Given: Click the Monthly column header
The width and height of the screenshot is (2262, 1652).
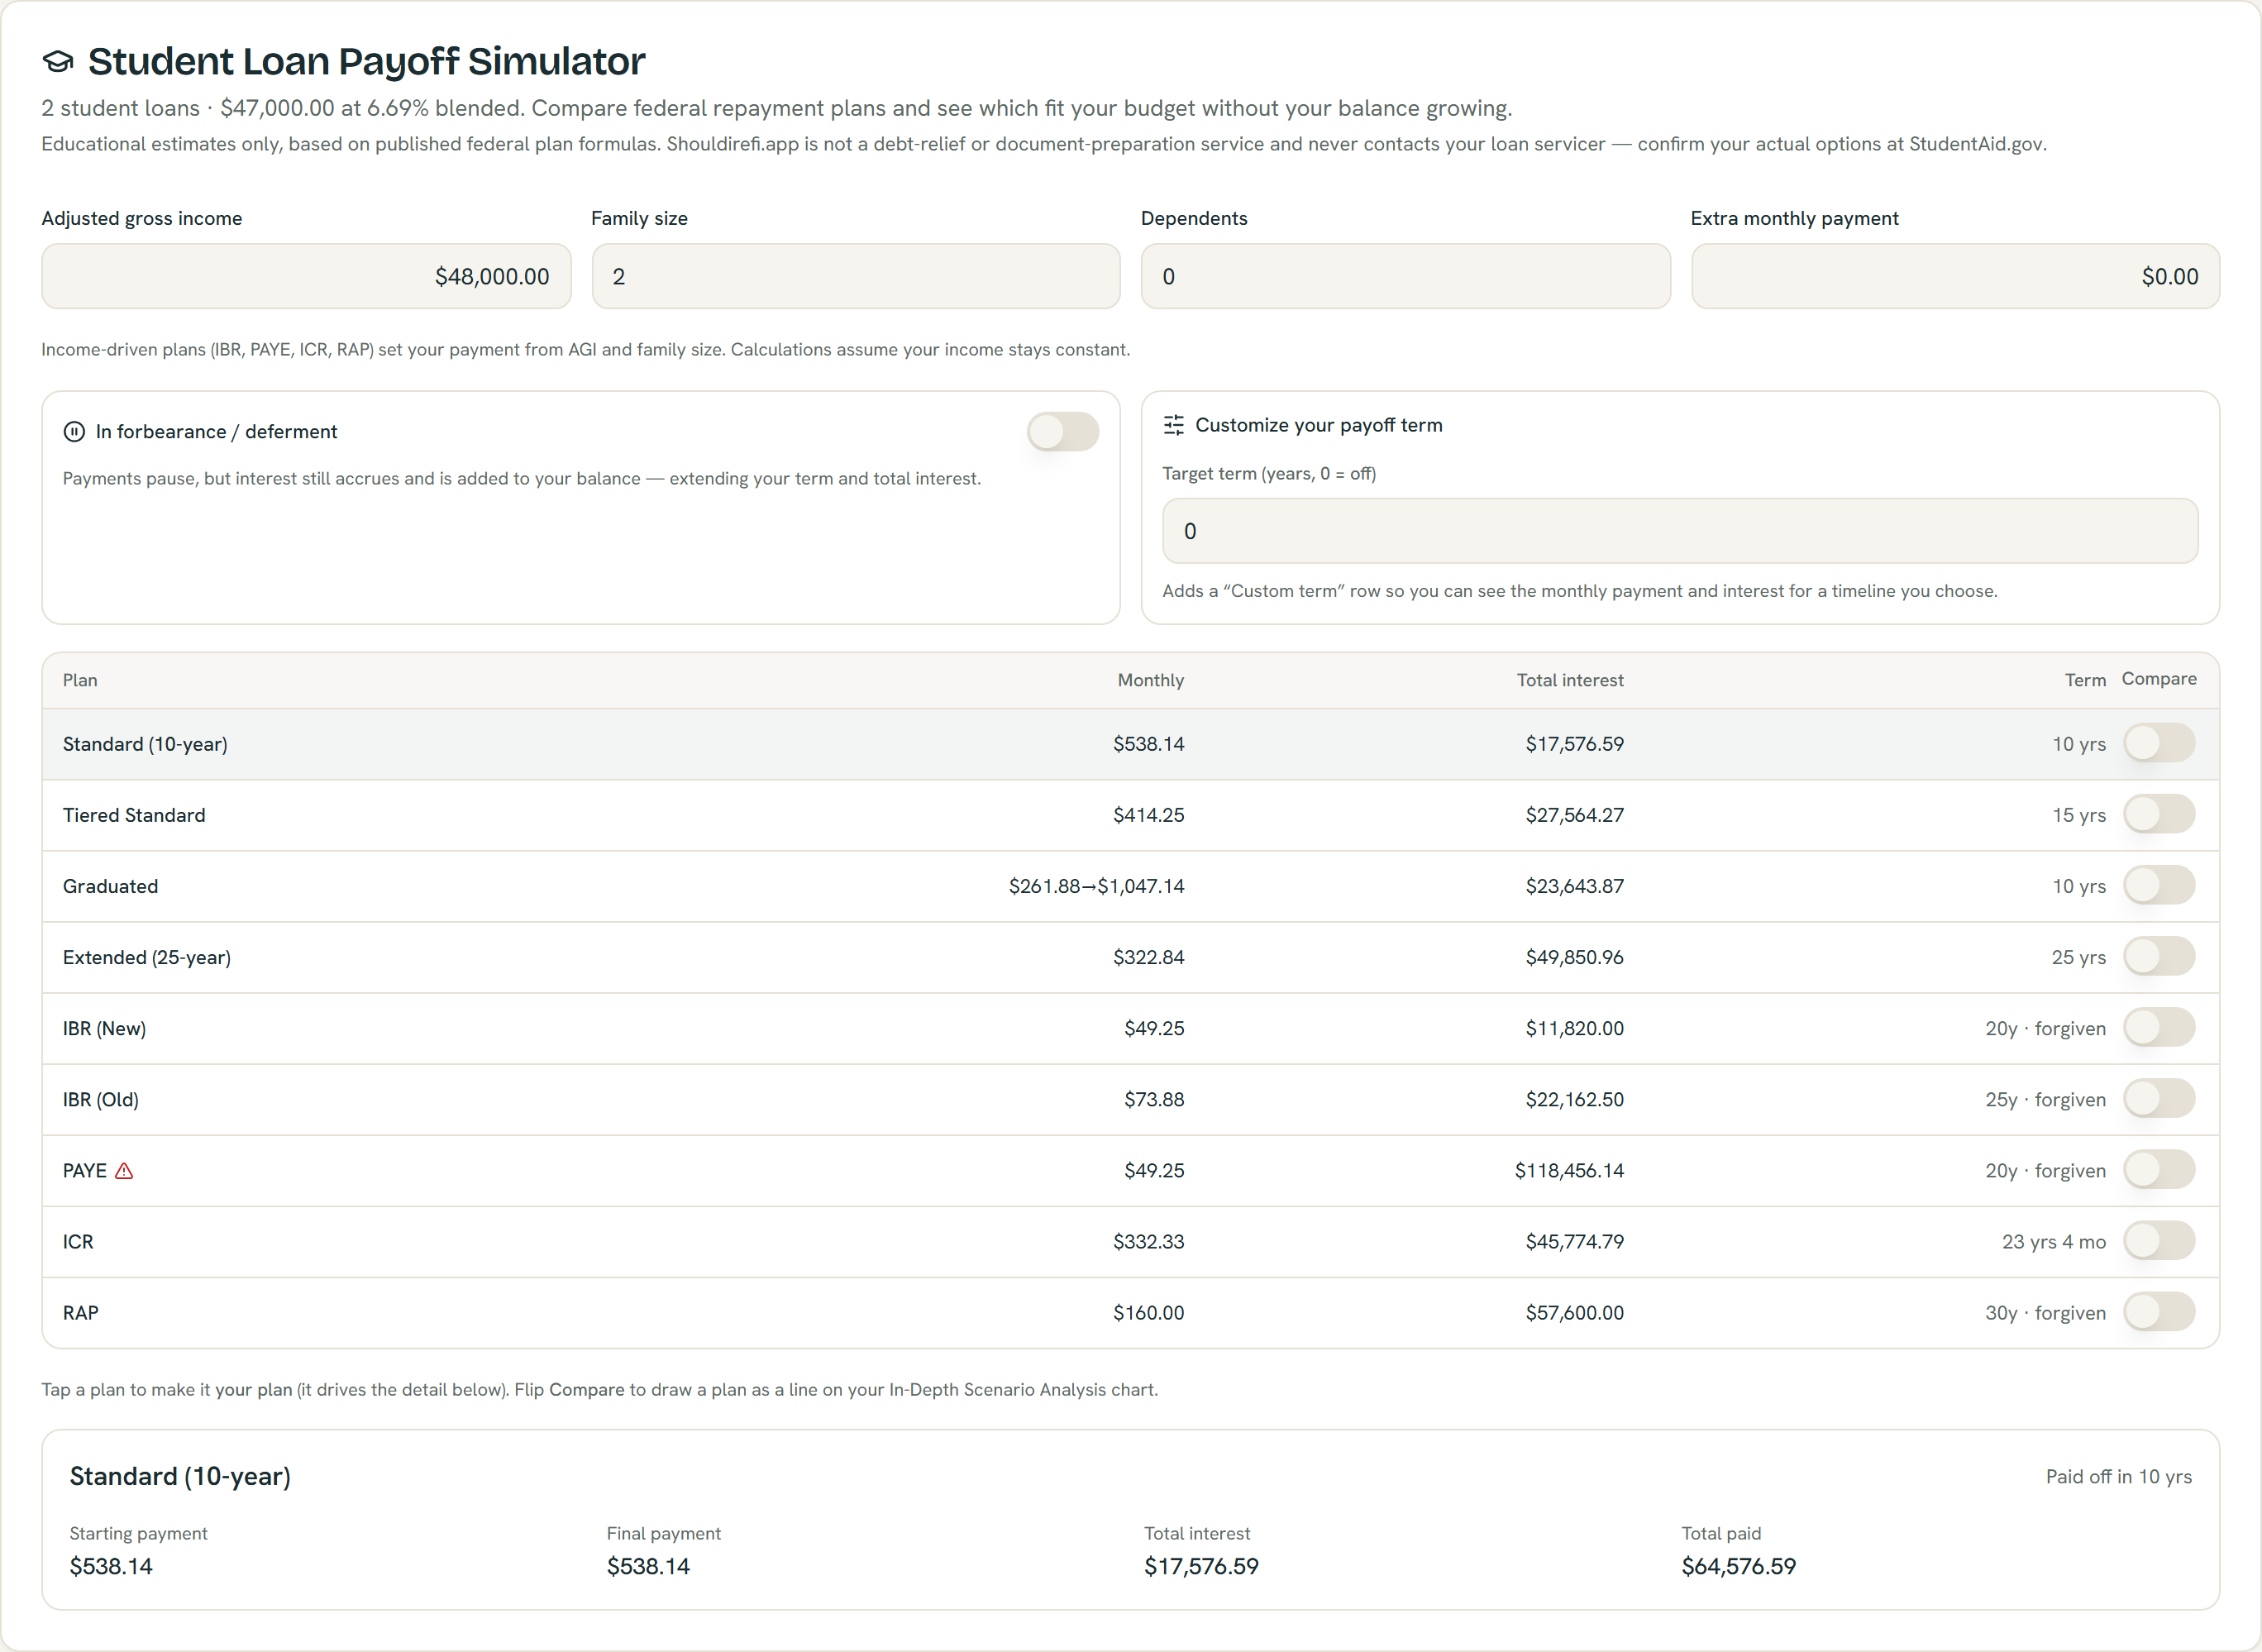Looking at the screenshot, I should point(1150,680).
